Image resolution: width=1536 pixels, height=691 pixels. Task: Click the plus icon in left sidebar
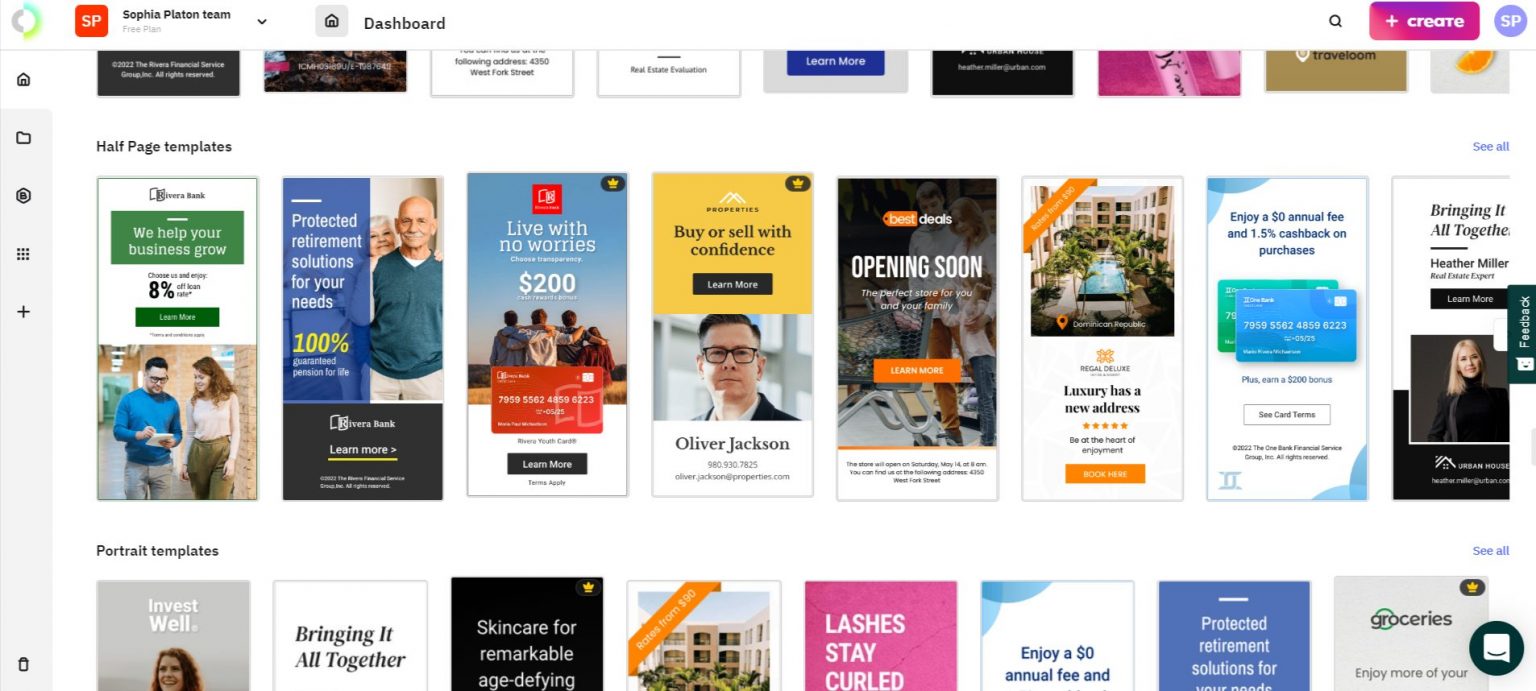24,312
